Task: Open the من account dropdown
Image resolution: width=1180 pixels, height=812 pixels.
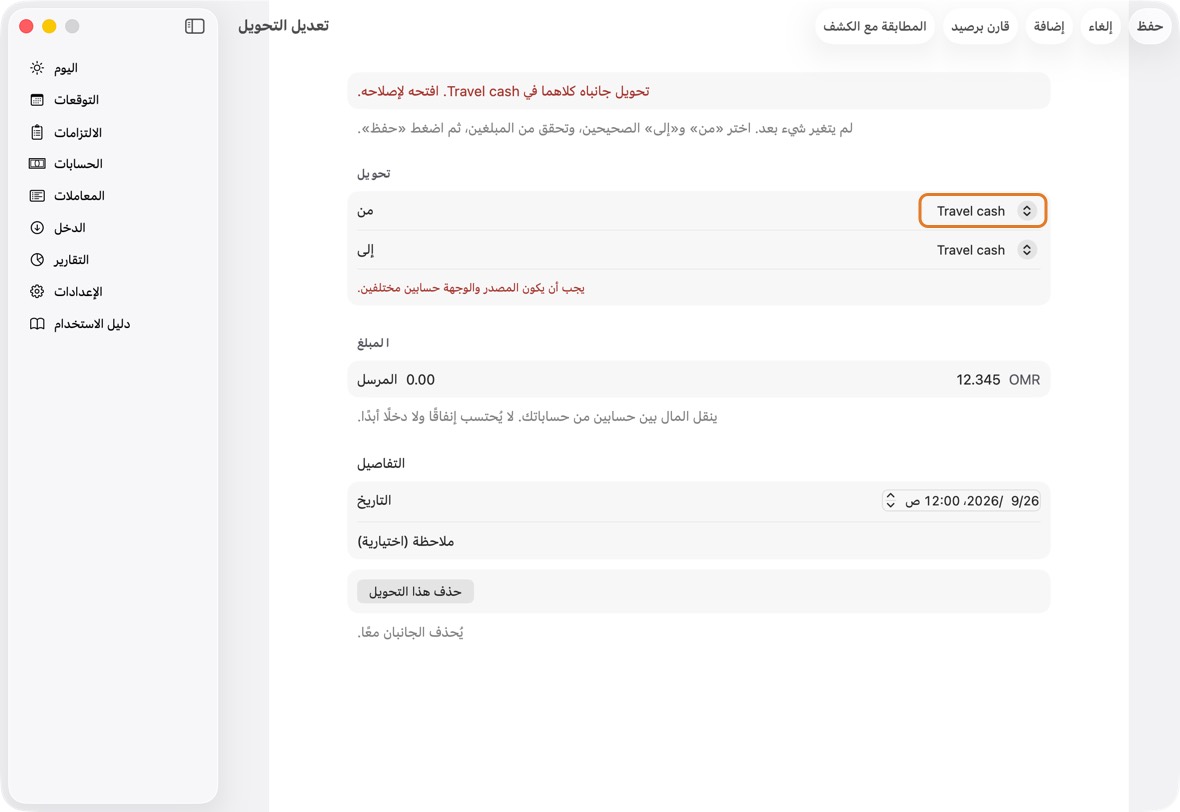Action: coord(983,211)
